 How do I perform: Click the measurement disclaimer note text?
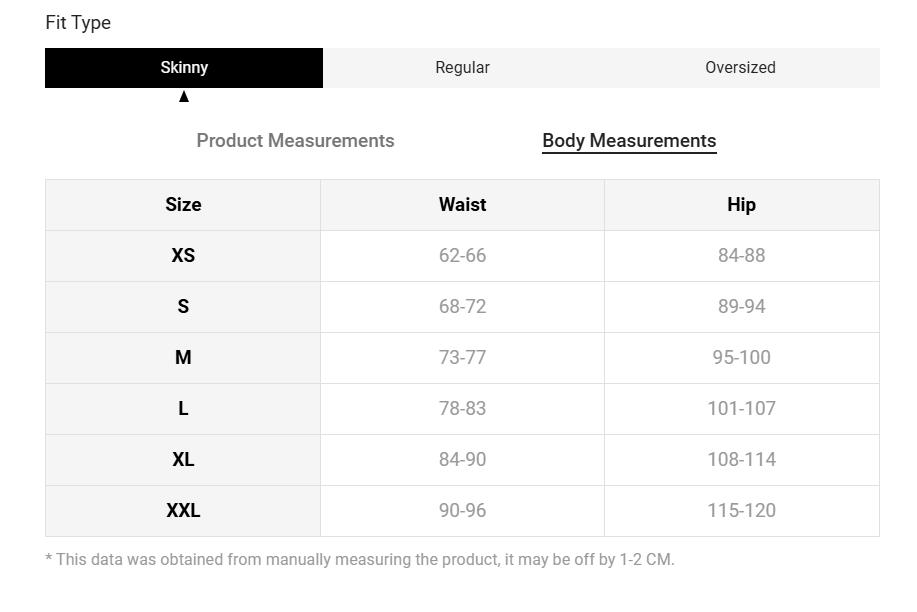pos(359,559)
